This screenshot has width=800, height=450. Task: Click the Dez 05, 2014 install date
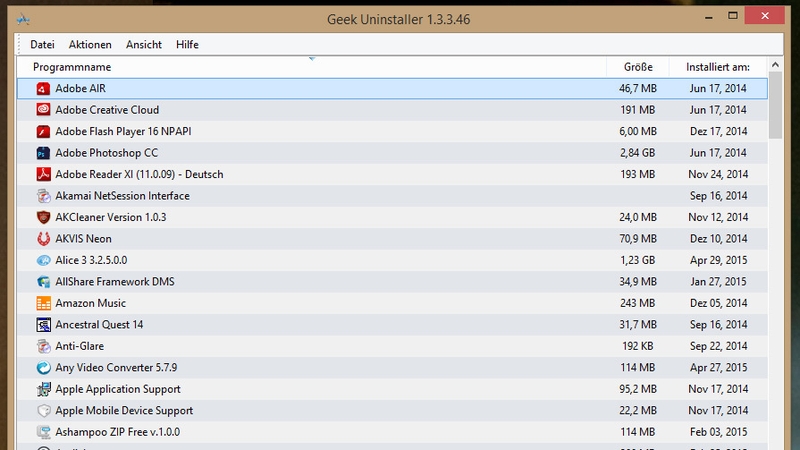tap(718, 303)
